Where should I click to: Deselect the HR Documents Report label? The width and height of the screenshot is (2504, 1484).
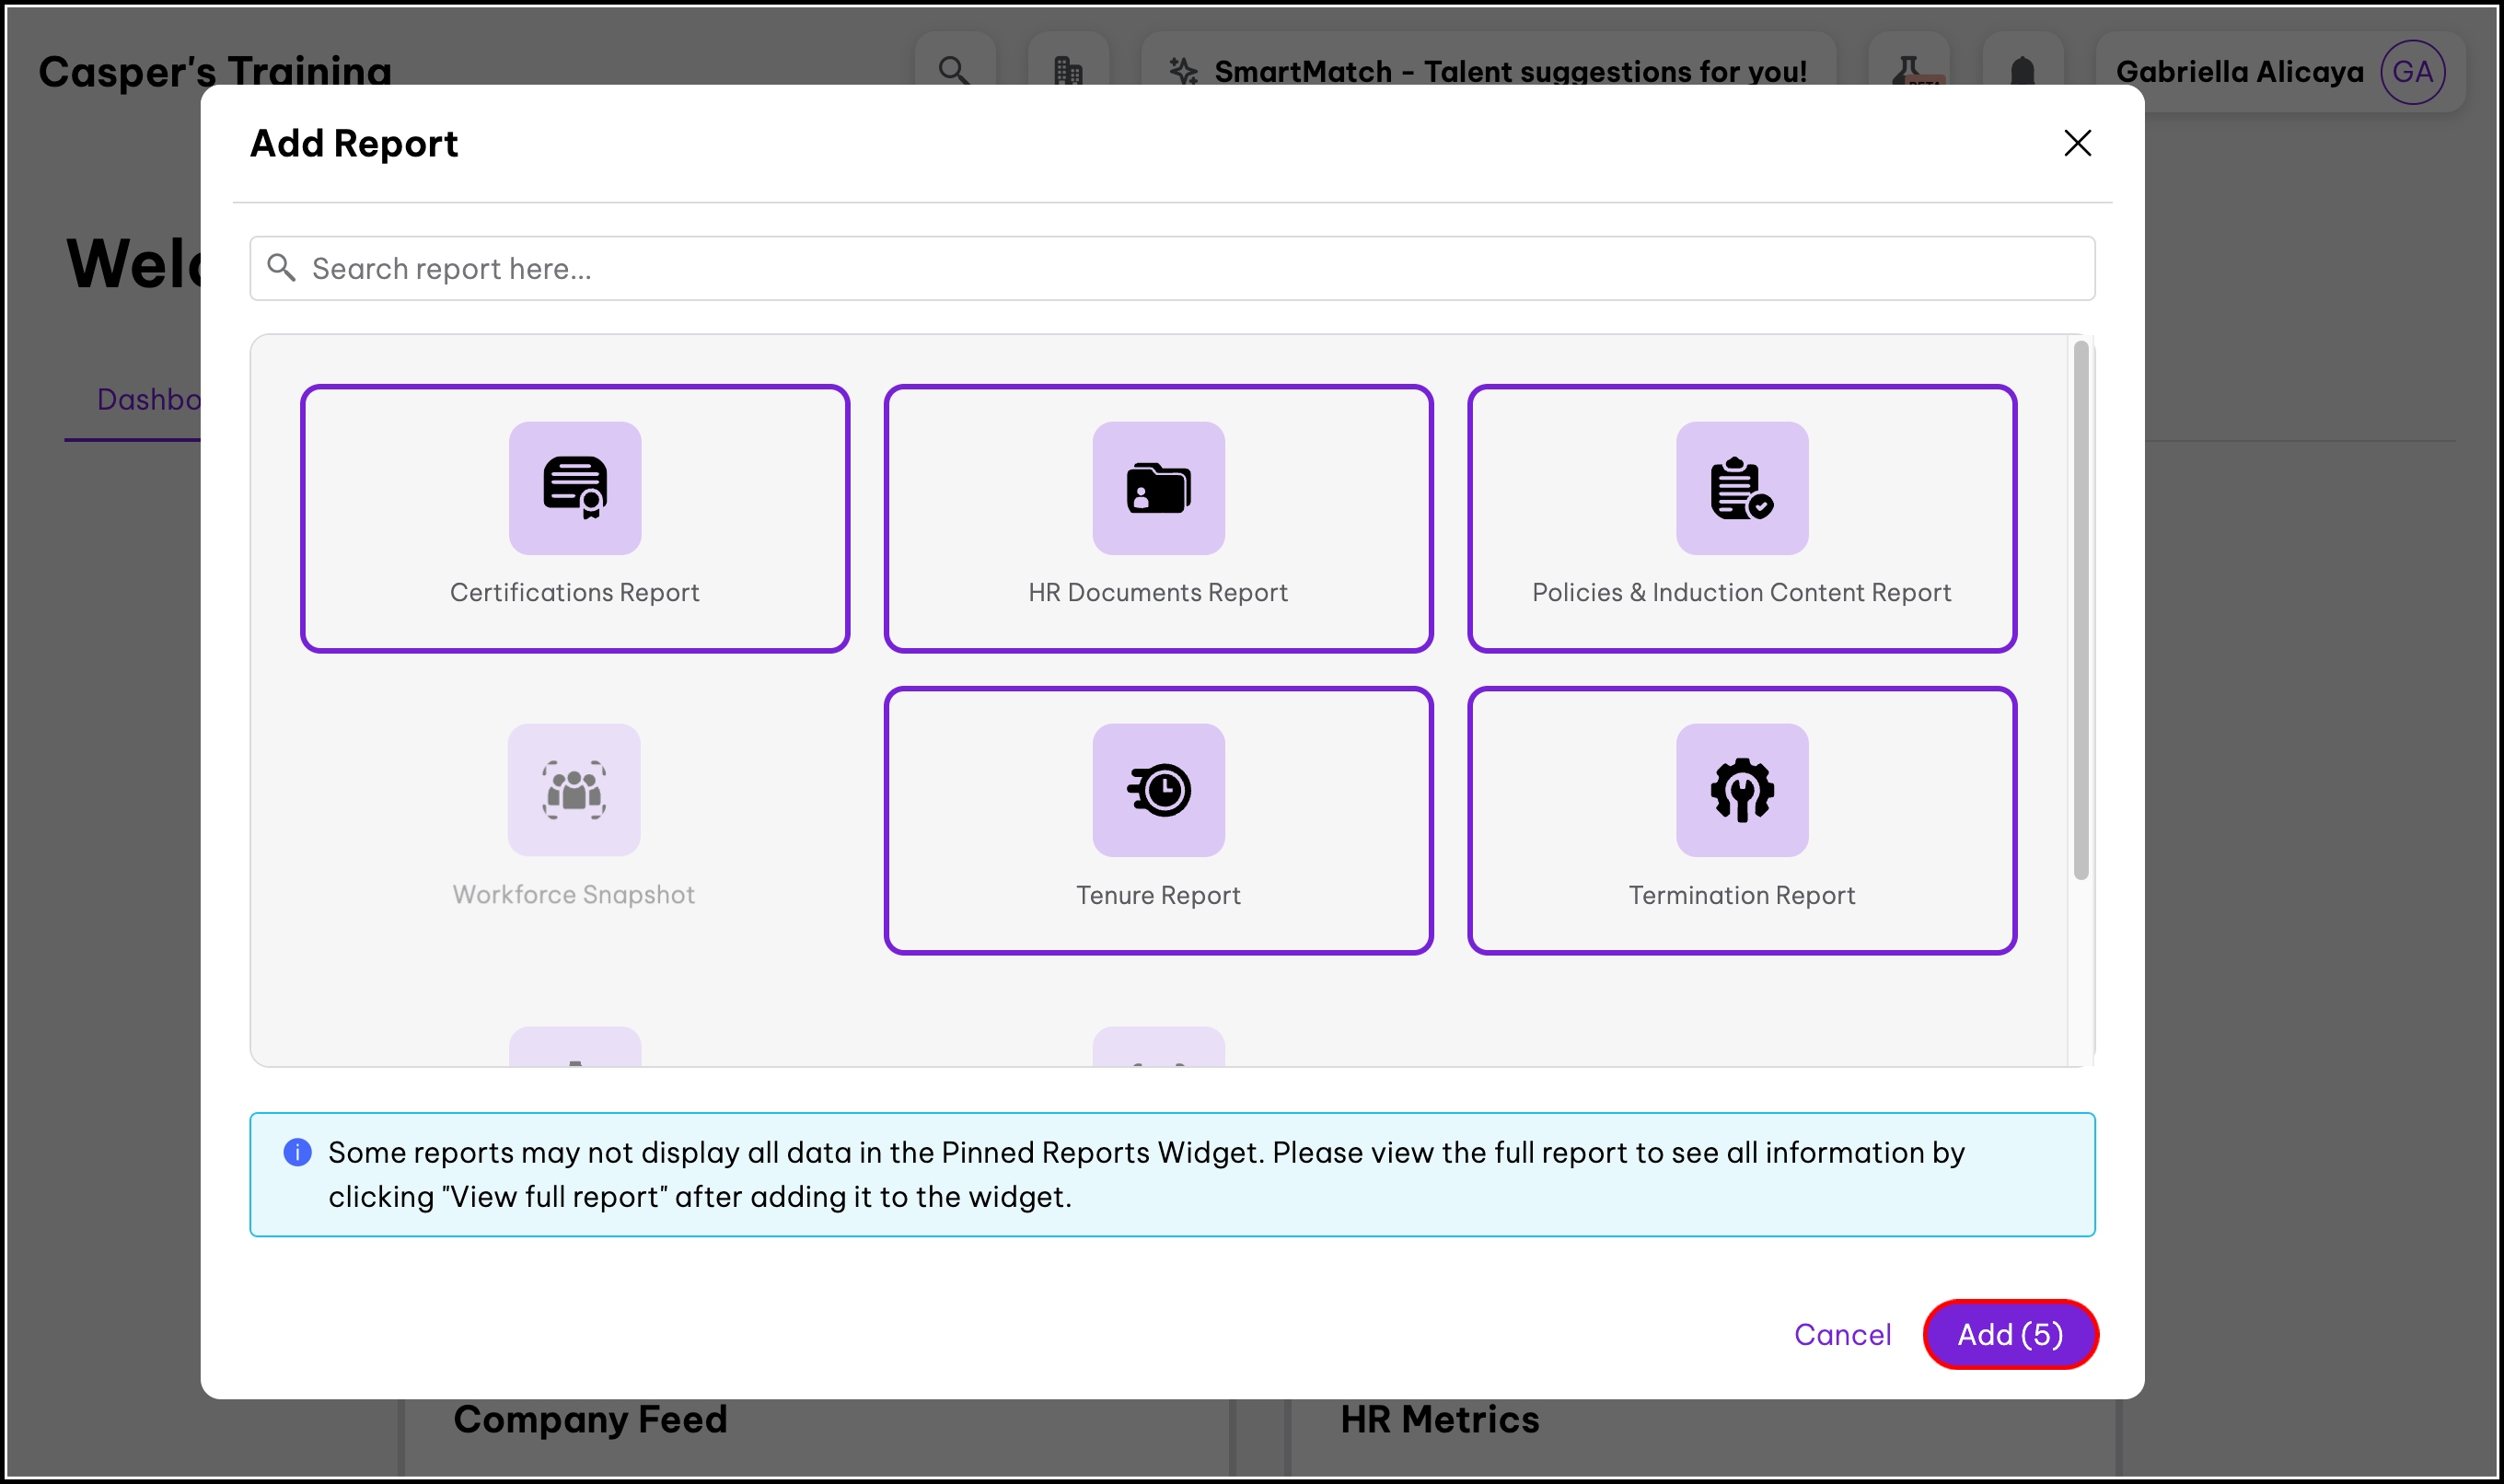1158,592
